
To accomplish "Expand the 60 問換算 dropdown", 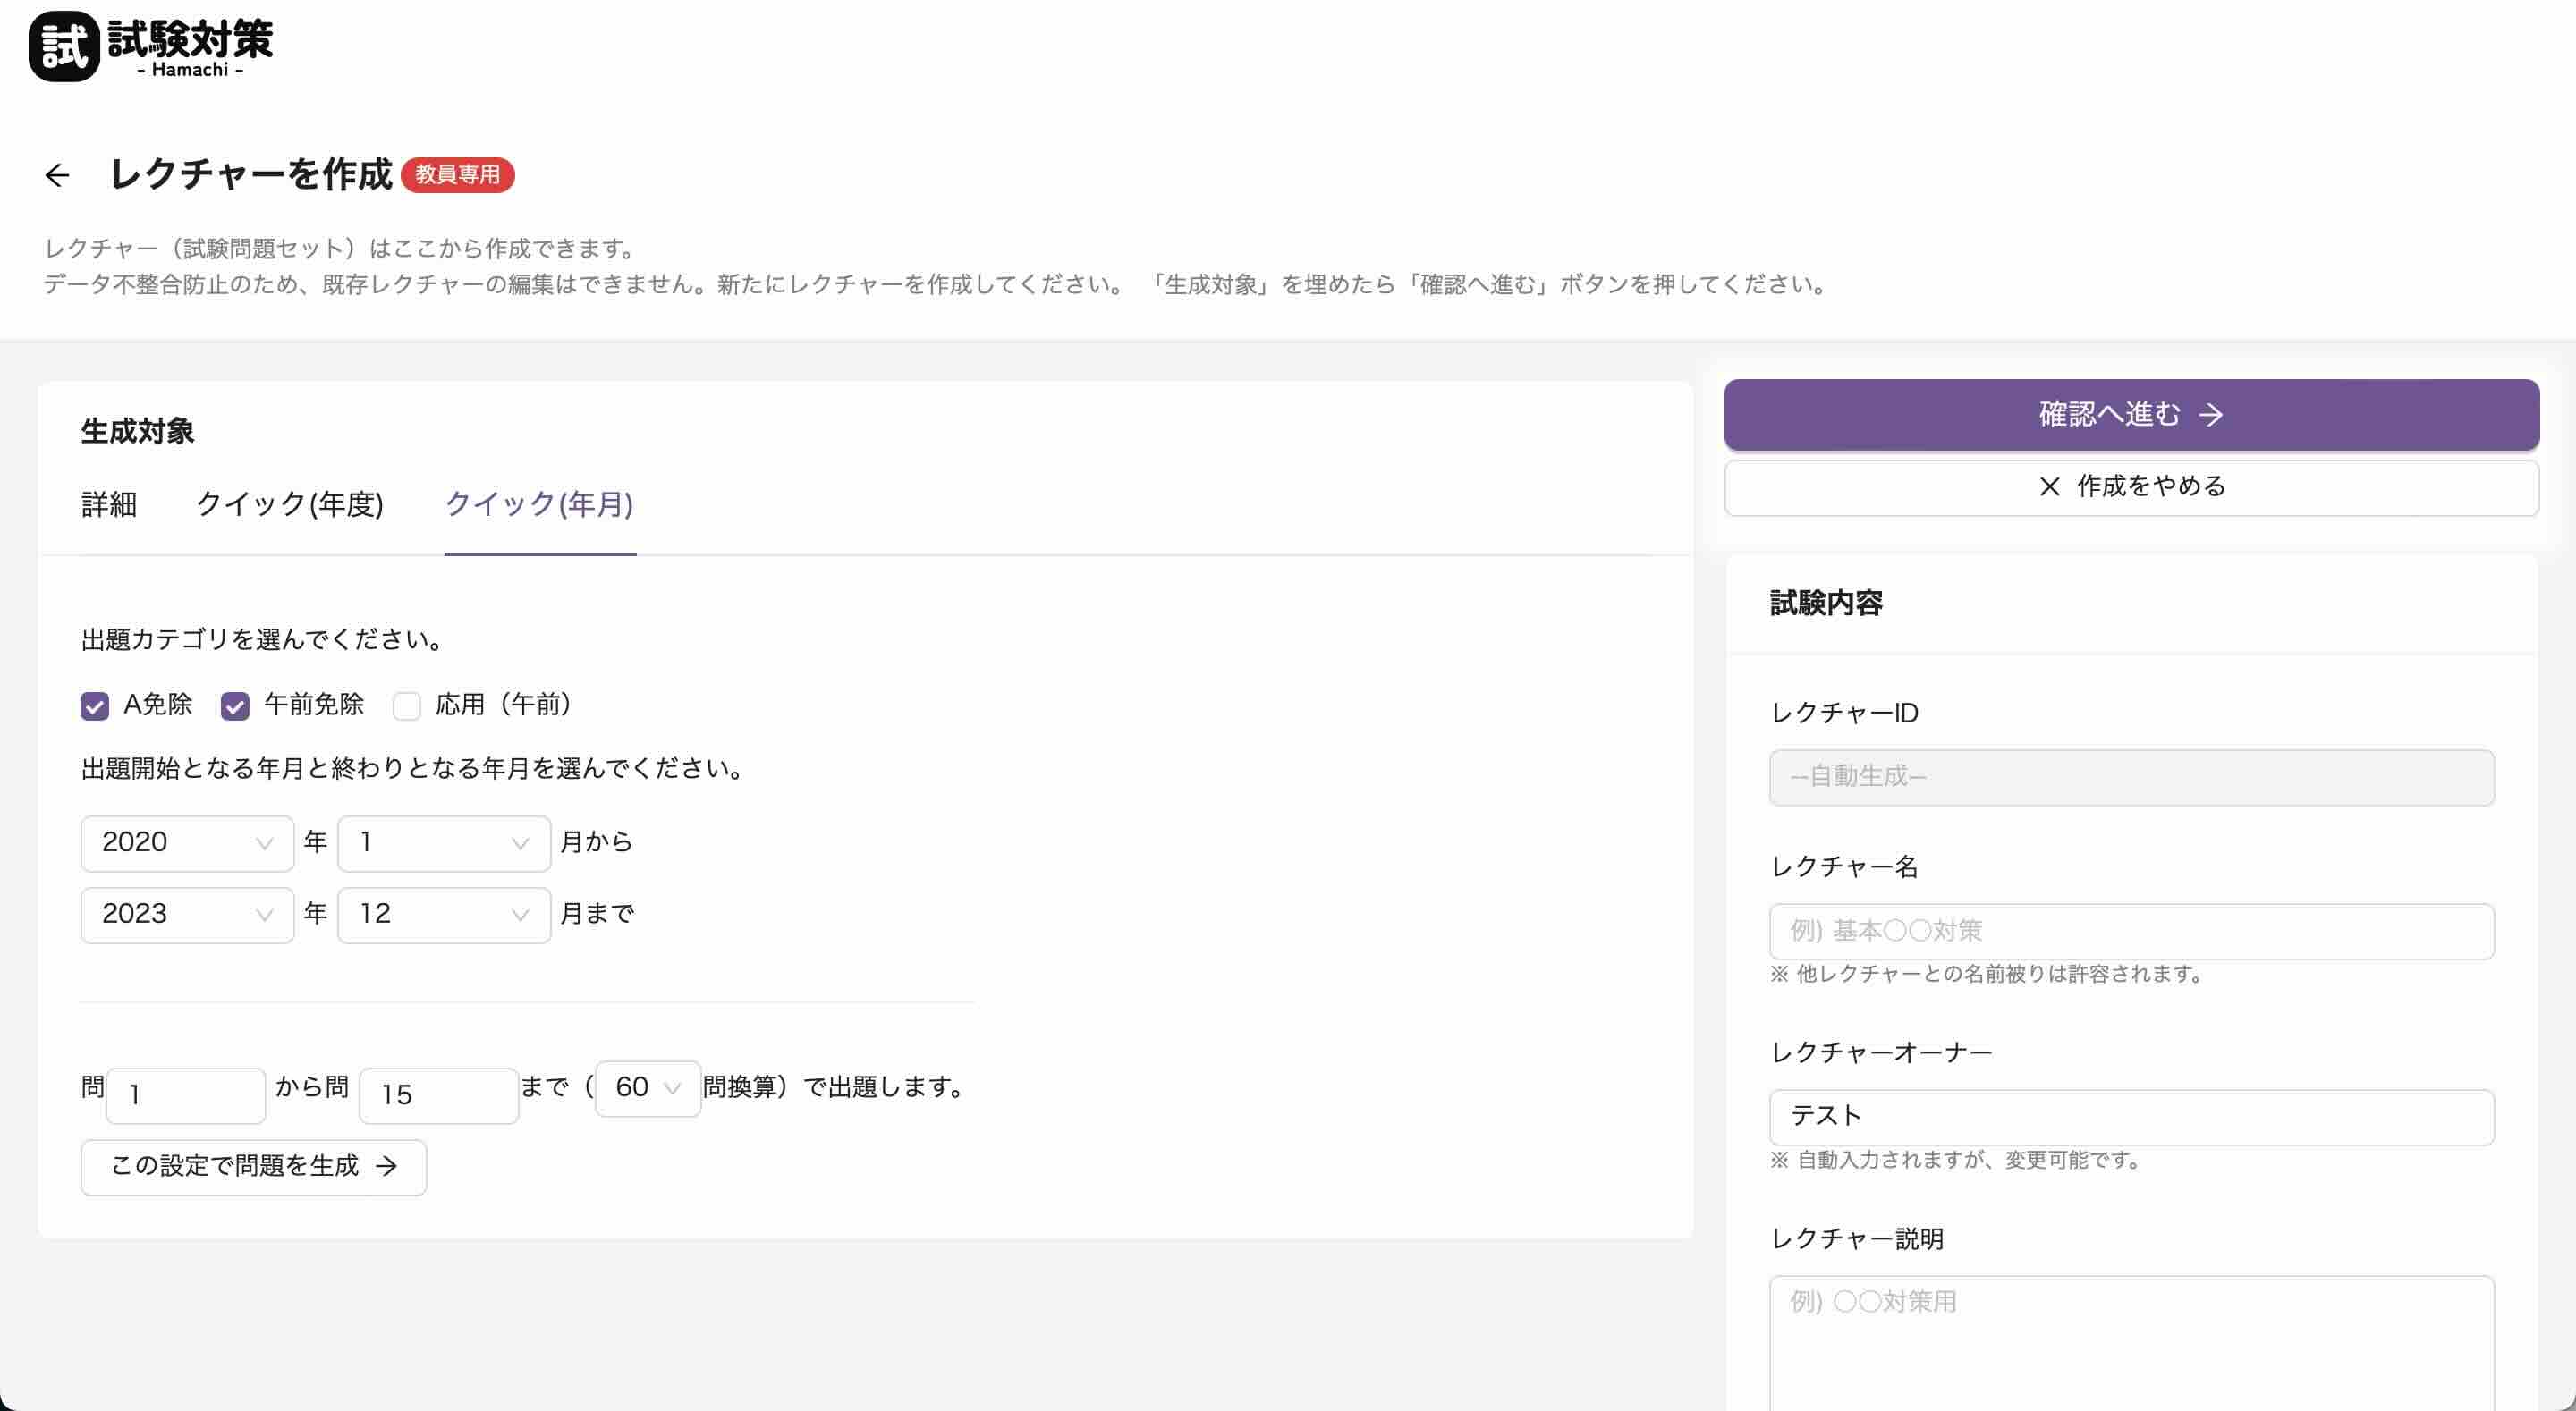I will pyautogui.click(x=647, y=1088).
